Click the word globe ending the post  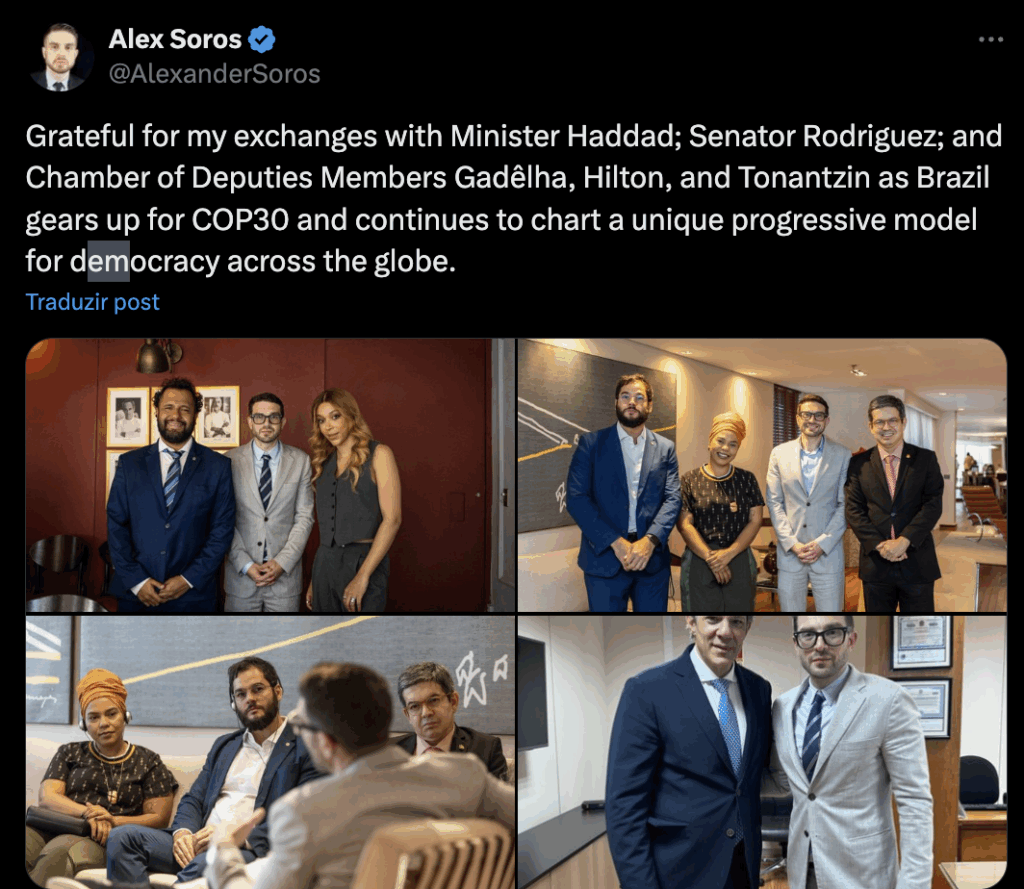pos(411,262)
